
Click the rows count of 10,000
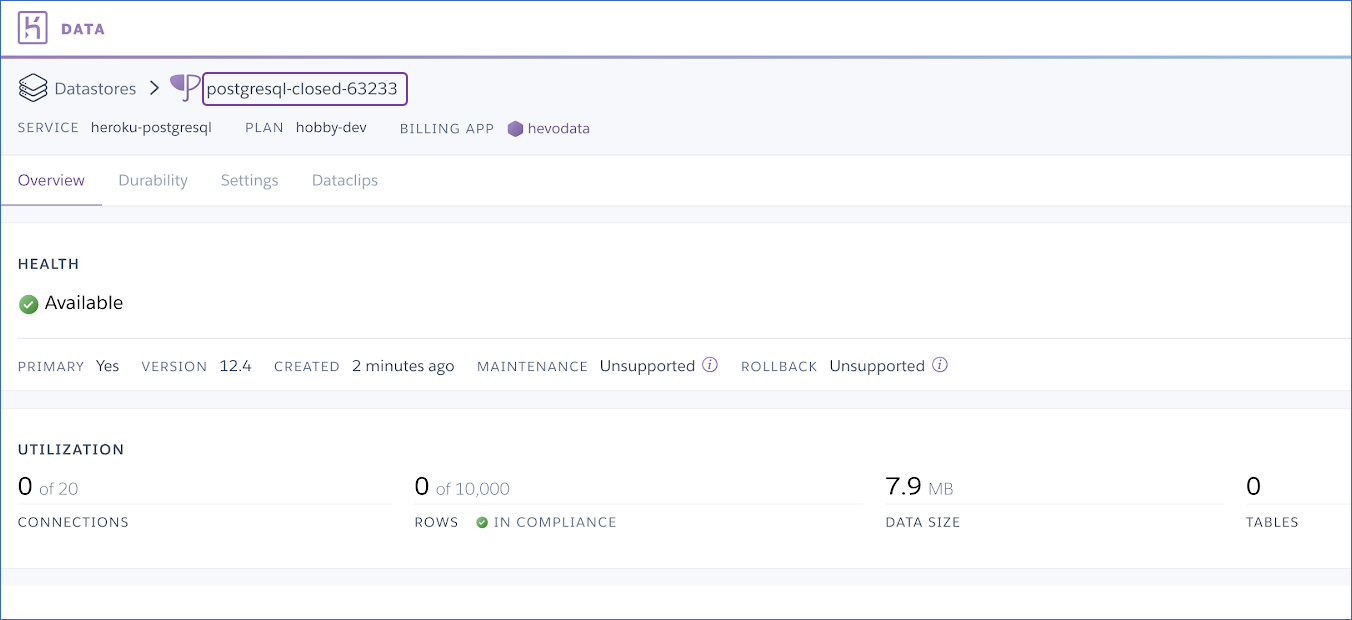tap(462, 488)
